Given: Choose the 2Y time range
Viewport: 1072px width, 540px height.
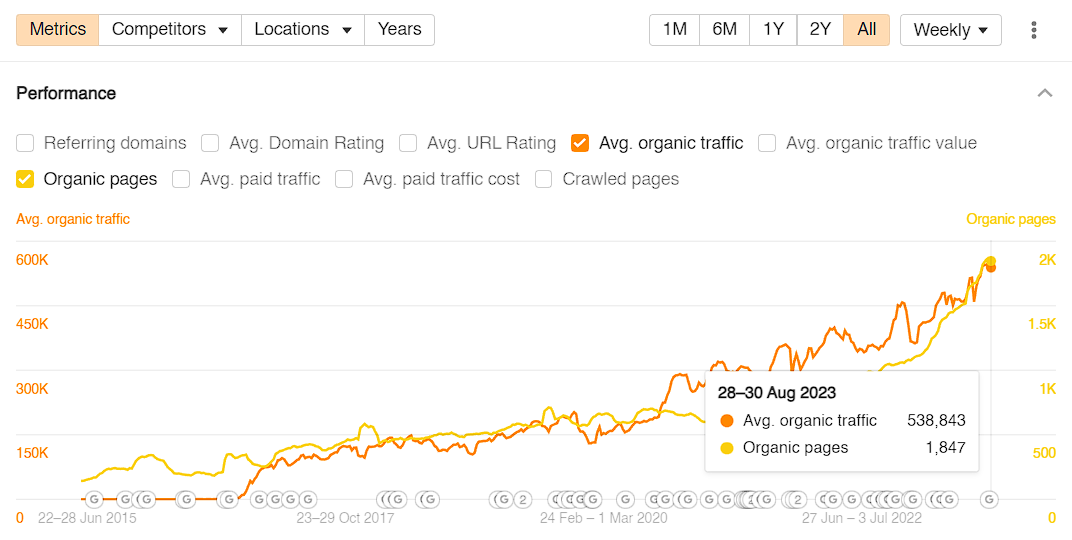Looking at the screenshot, I should (x=820, y=29).
